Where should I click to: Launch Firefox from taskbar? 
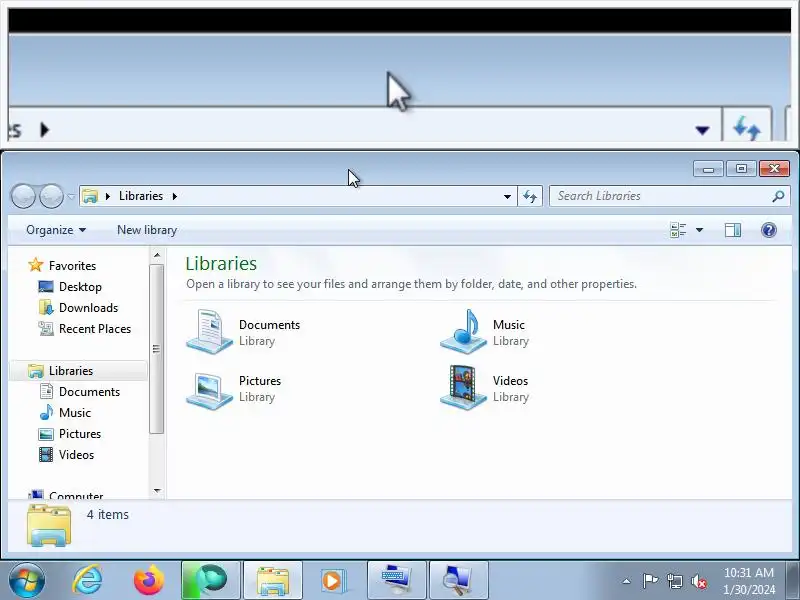click(149, 580)
